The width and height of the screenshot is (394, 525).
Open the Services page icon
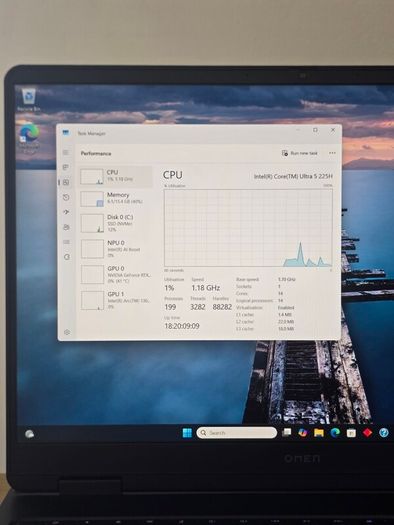pyautogui.click(x=67, y=257)
